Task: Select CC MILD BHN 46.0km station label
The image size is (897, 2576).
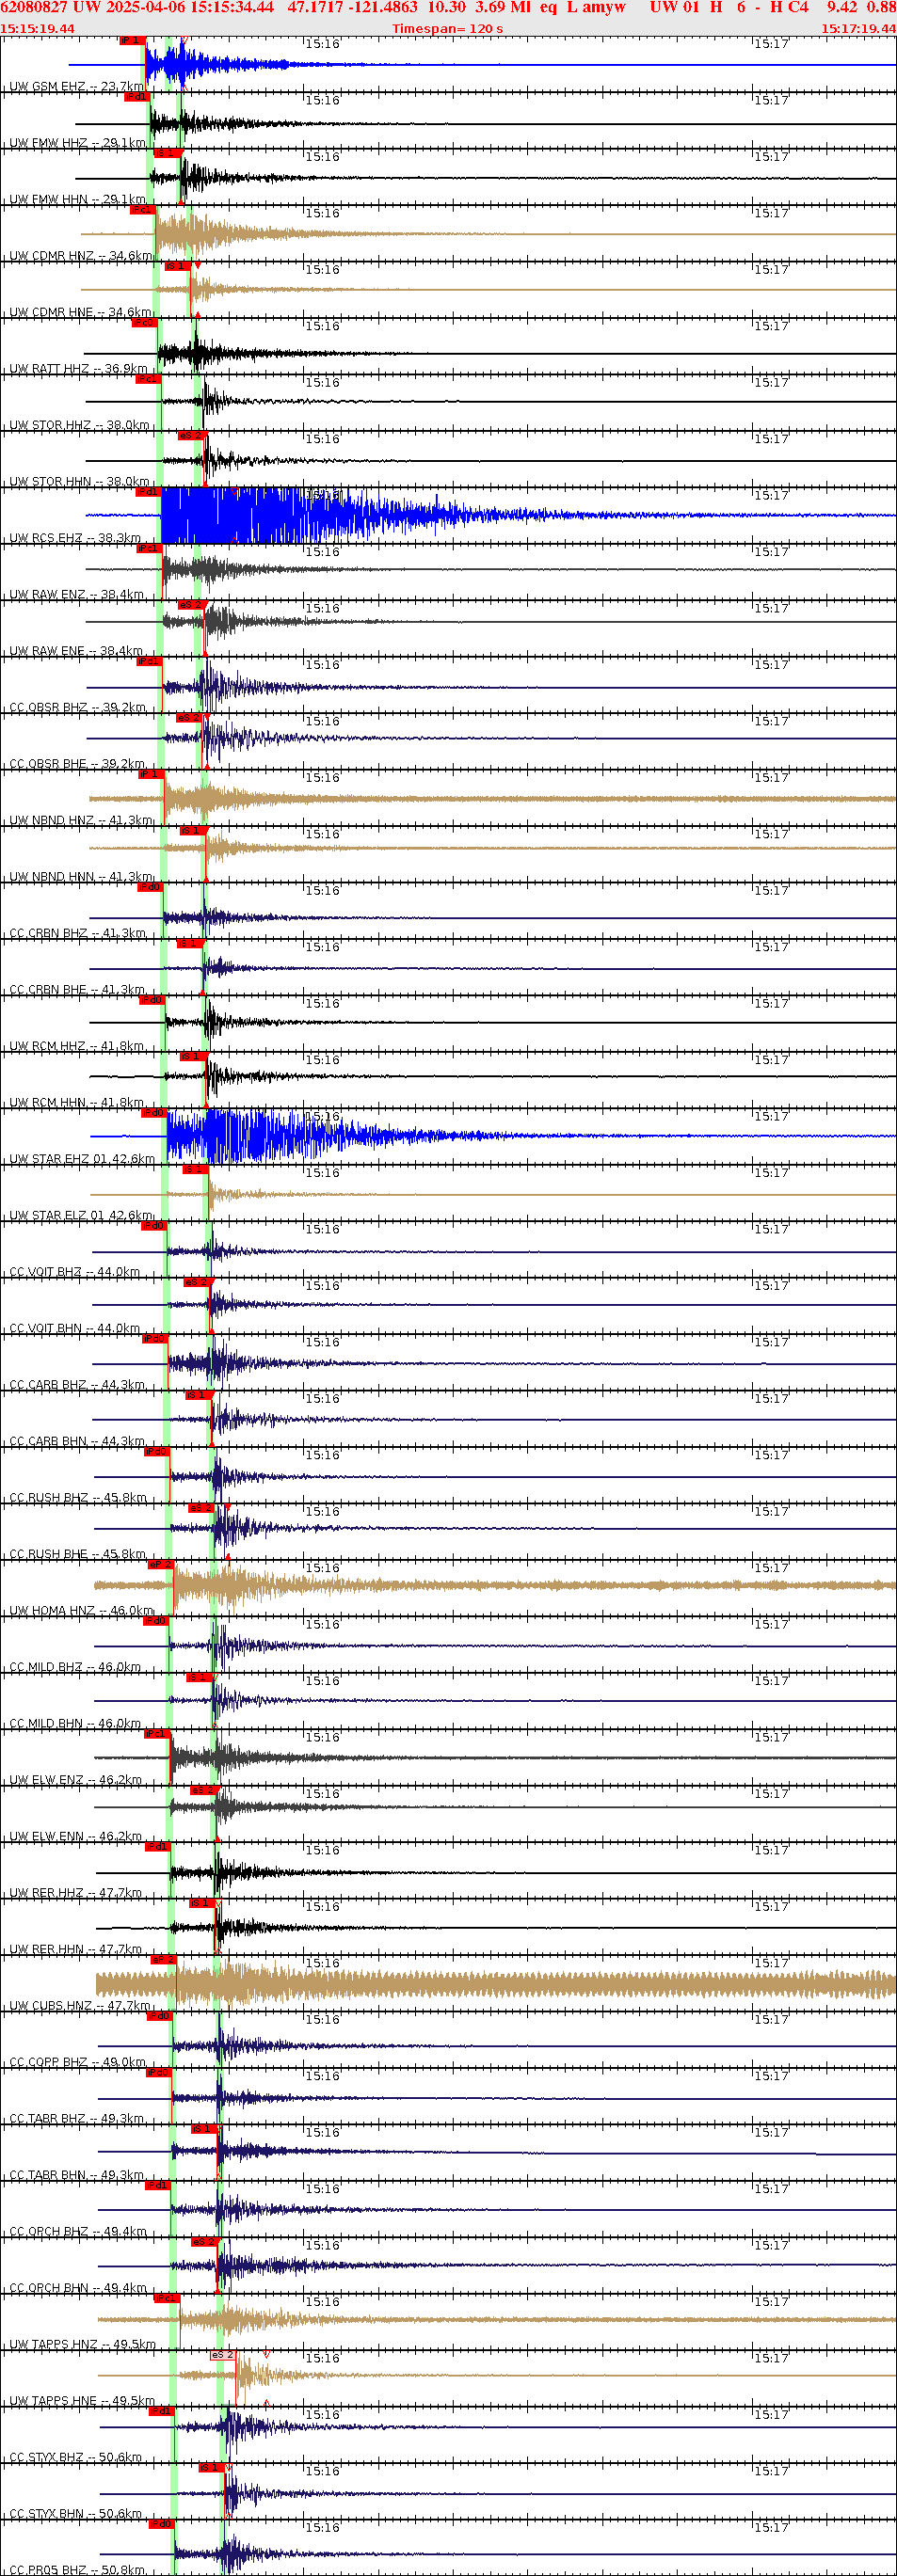Action: pos(76,1724)
